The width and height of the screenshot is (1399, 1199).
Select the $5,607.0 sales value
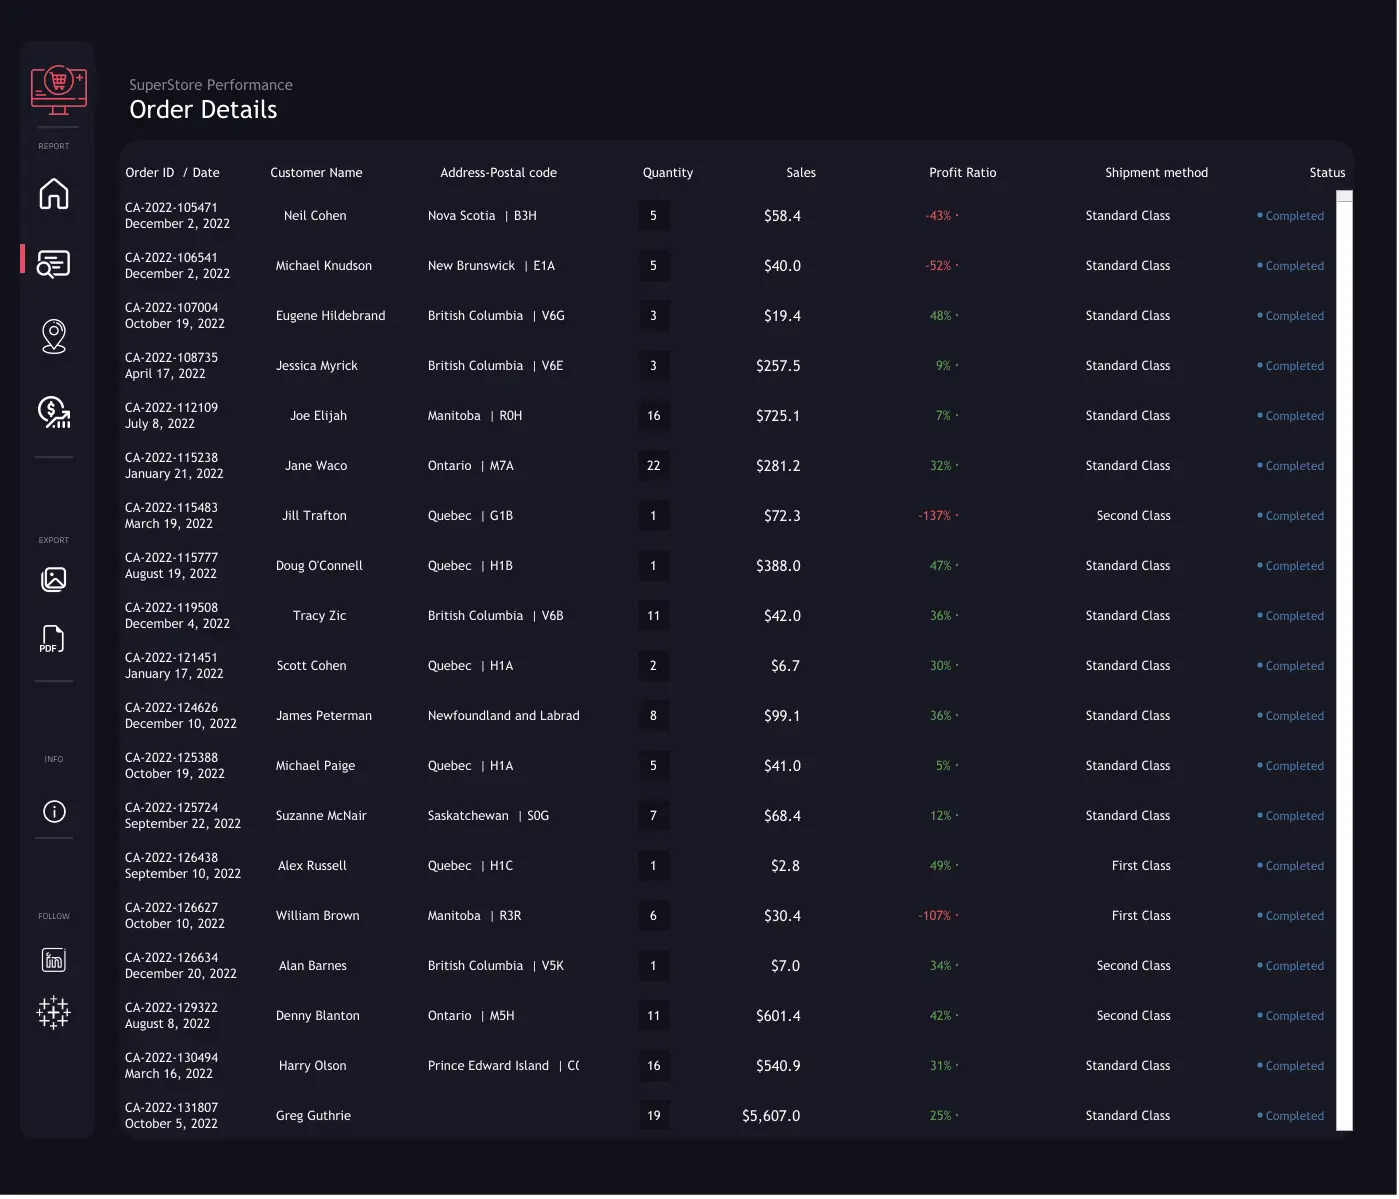(770, 1116)
